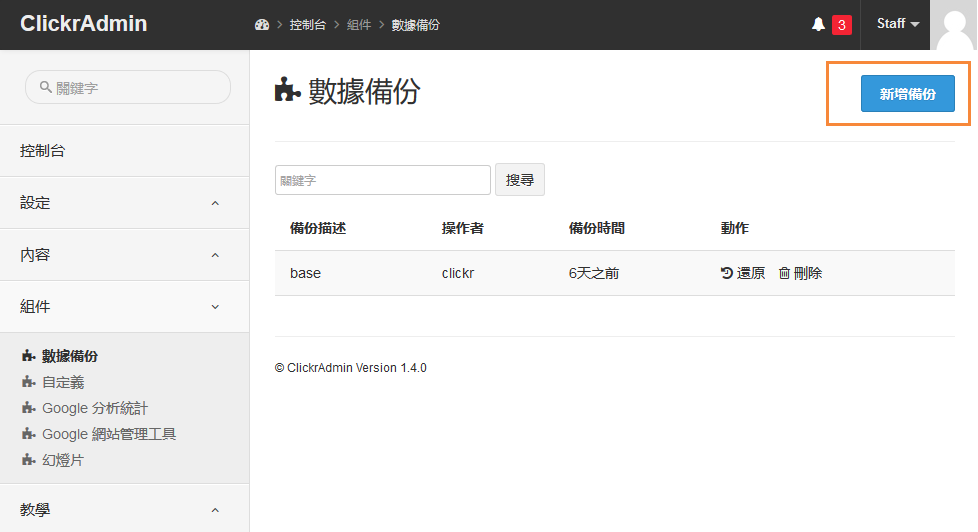
Task: Toggle the 組件 section chevron
Action: [215, 307]
